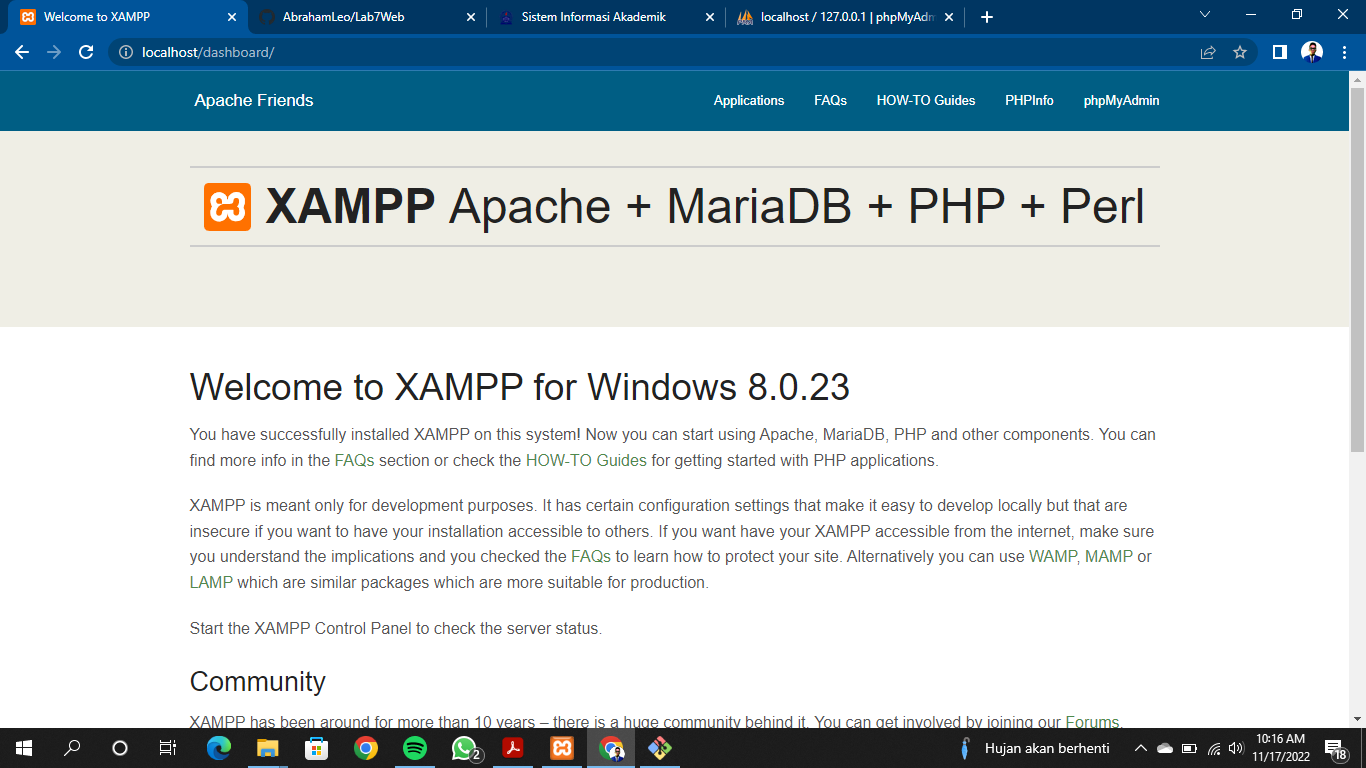1366x768 pixels.
Task: Open Microsoft Store from taskbar
Action: pyautogui.click(x=317, y=748)
